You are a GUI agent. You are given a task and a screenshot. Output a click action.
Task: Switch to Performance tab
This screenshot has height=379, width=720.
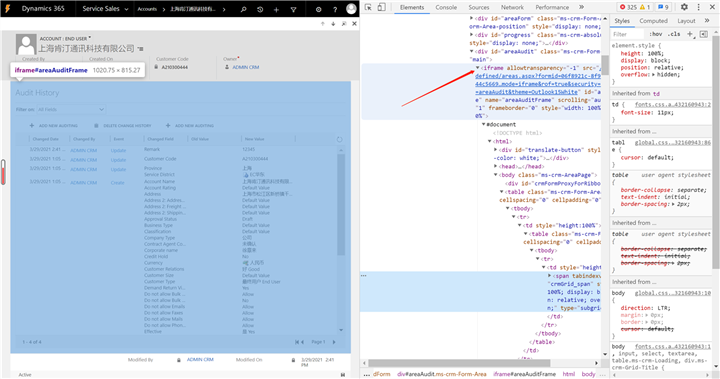pos(552,7)
